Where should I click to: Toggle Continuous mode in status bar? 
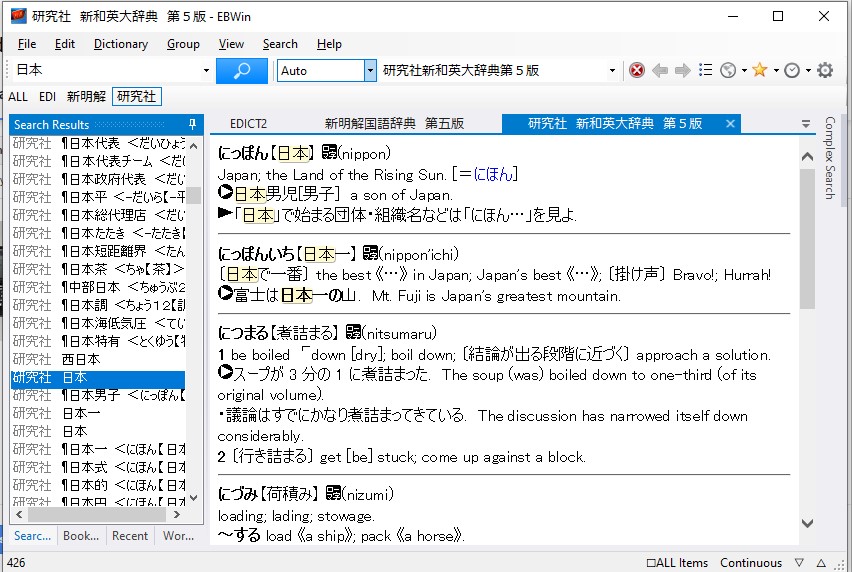coord(750,563)
